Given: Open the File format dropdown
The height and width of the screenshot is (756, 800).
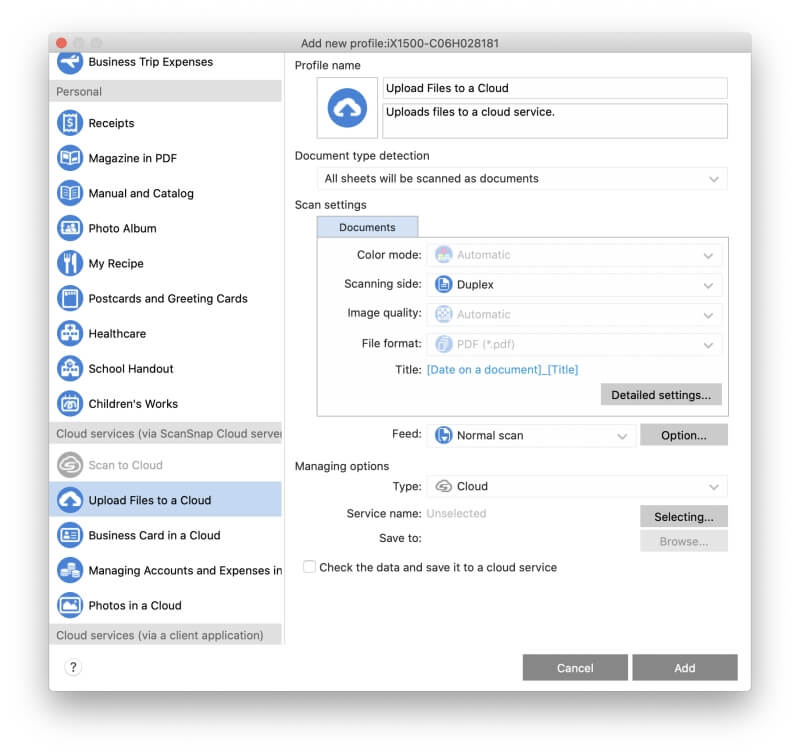Looking at the screenshot, I should (x=574, y=344).
